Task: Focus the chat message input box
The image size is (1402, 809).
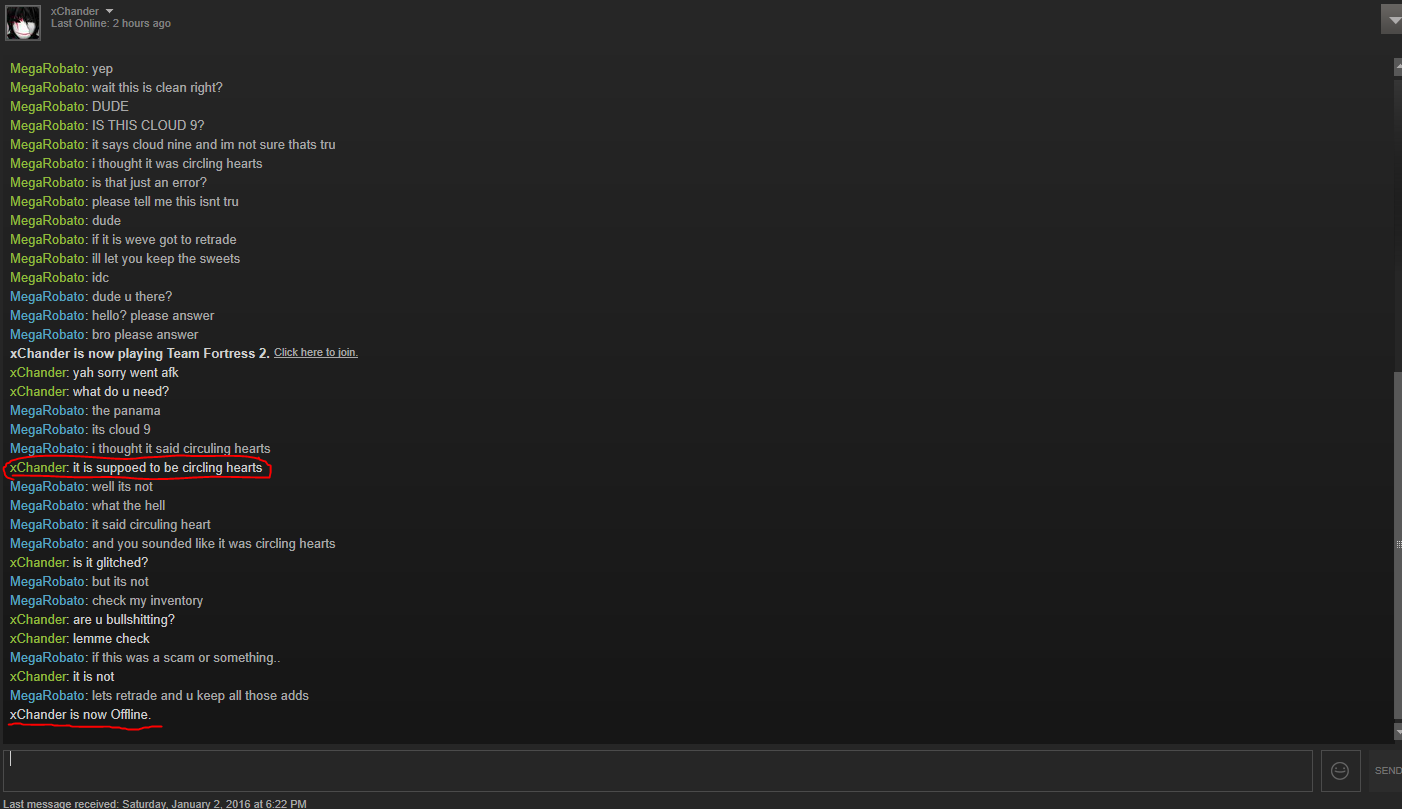Action: (658, 771)
